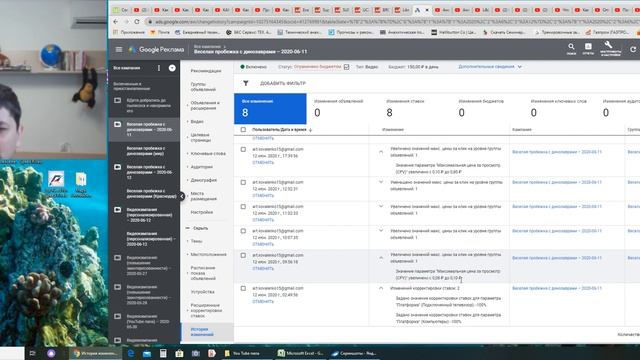Image resolution: width=640 pixels, height=360 pixels.
Task: Open Демография in the page menu
Action: pyautogui.click(x=204, y=180)
